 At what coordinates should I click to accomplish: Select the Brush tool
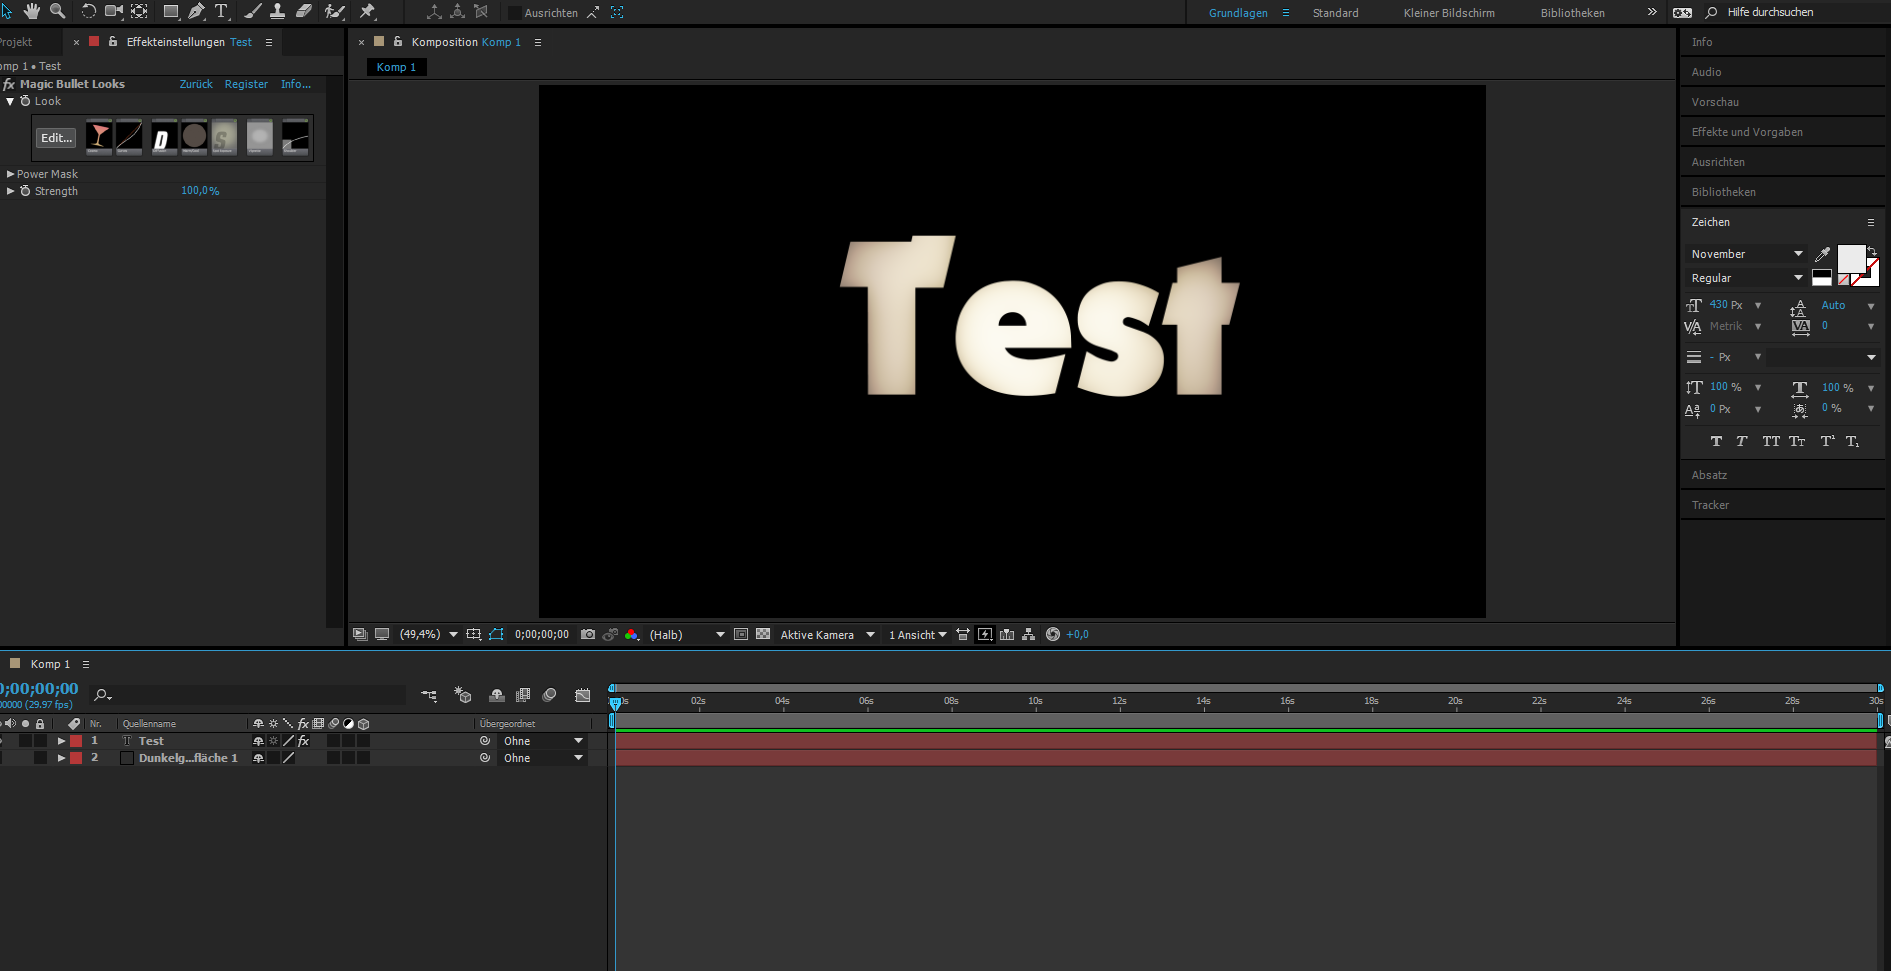coord(253,12)
